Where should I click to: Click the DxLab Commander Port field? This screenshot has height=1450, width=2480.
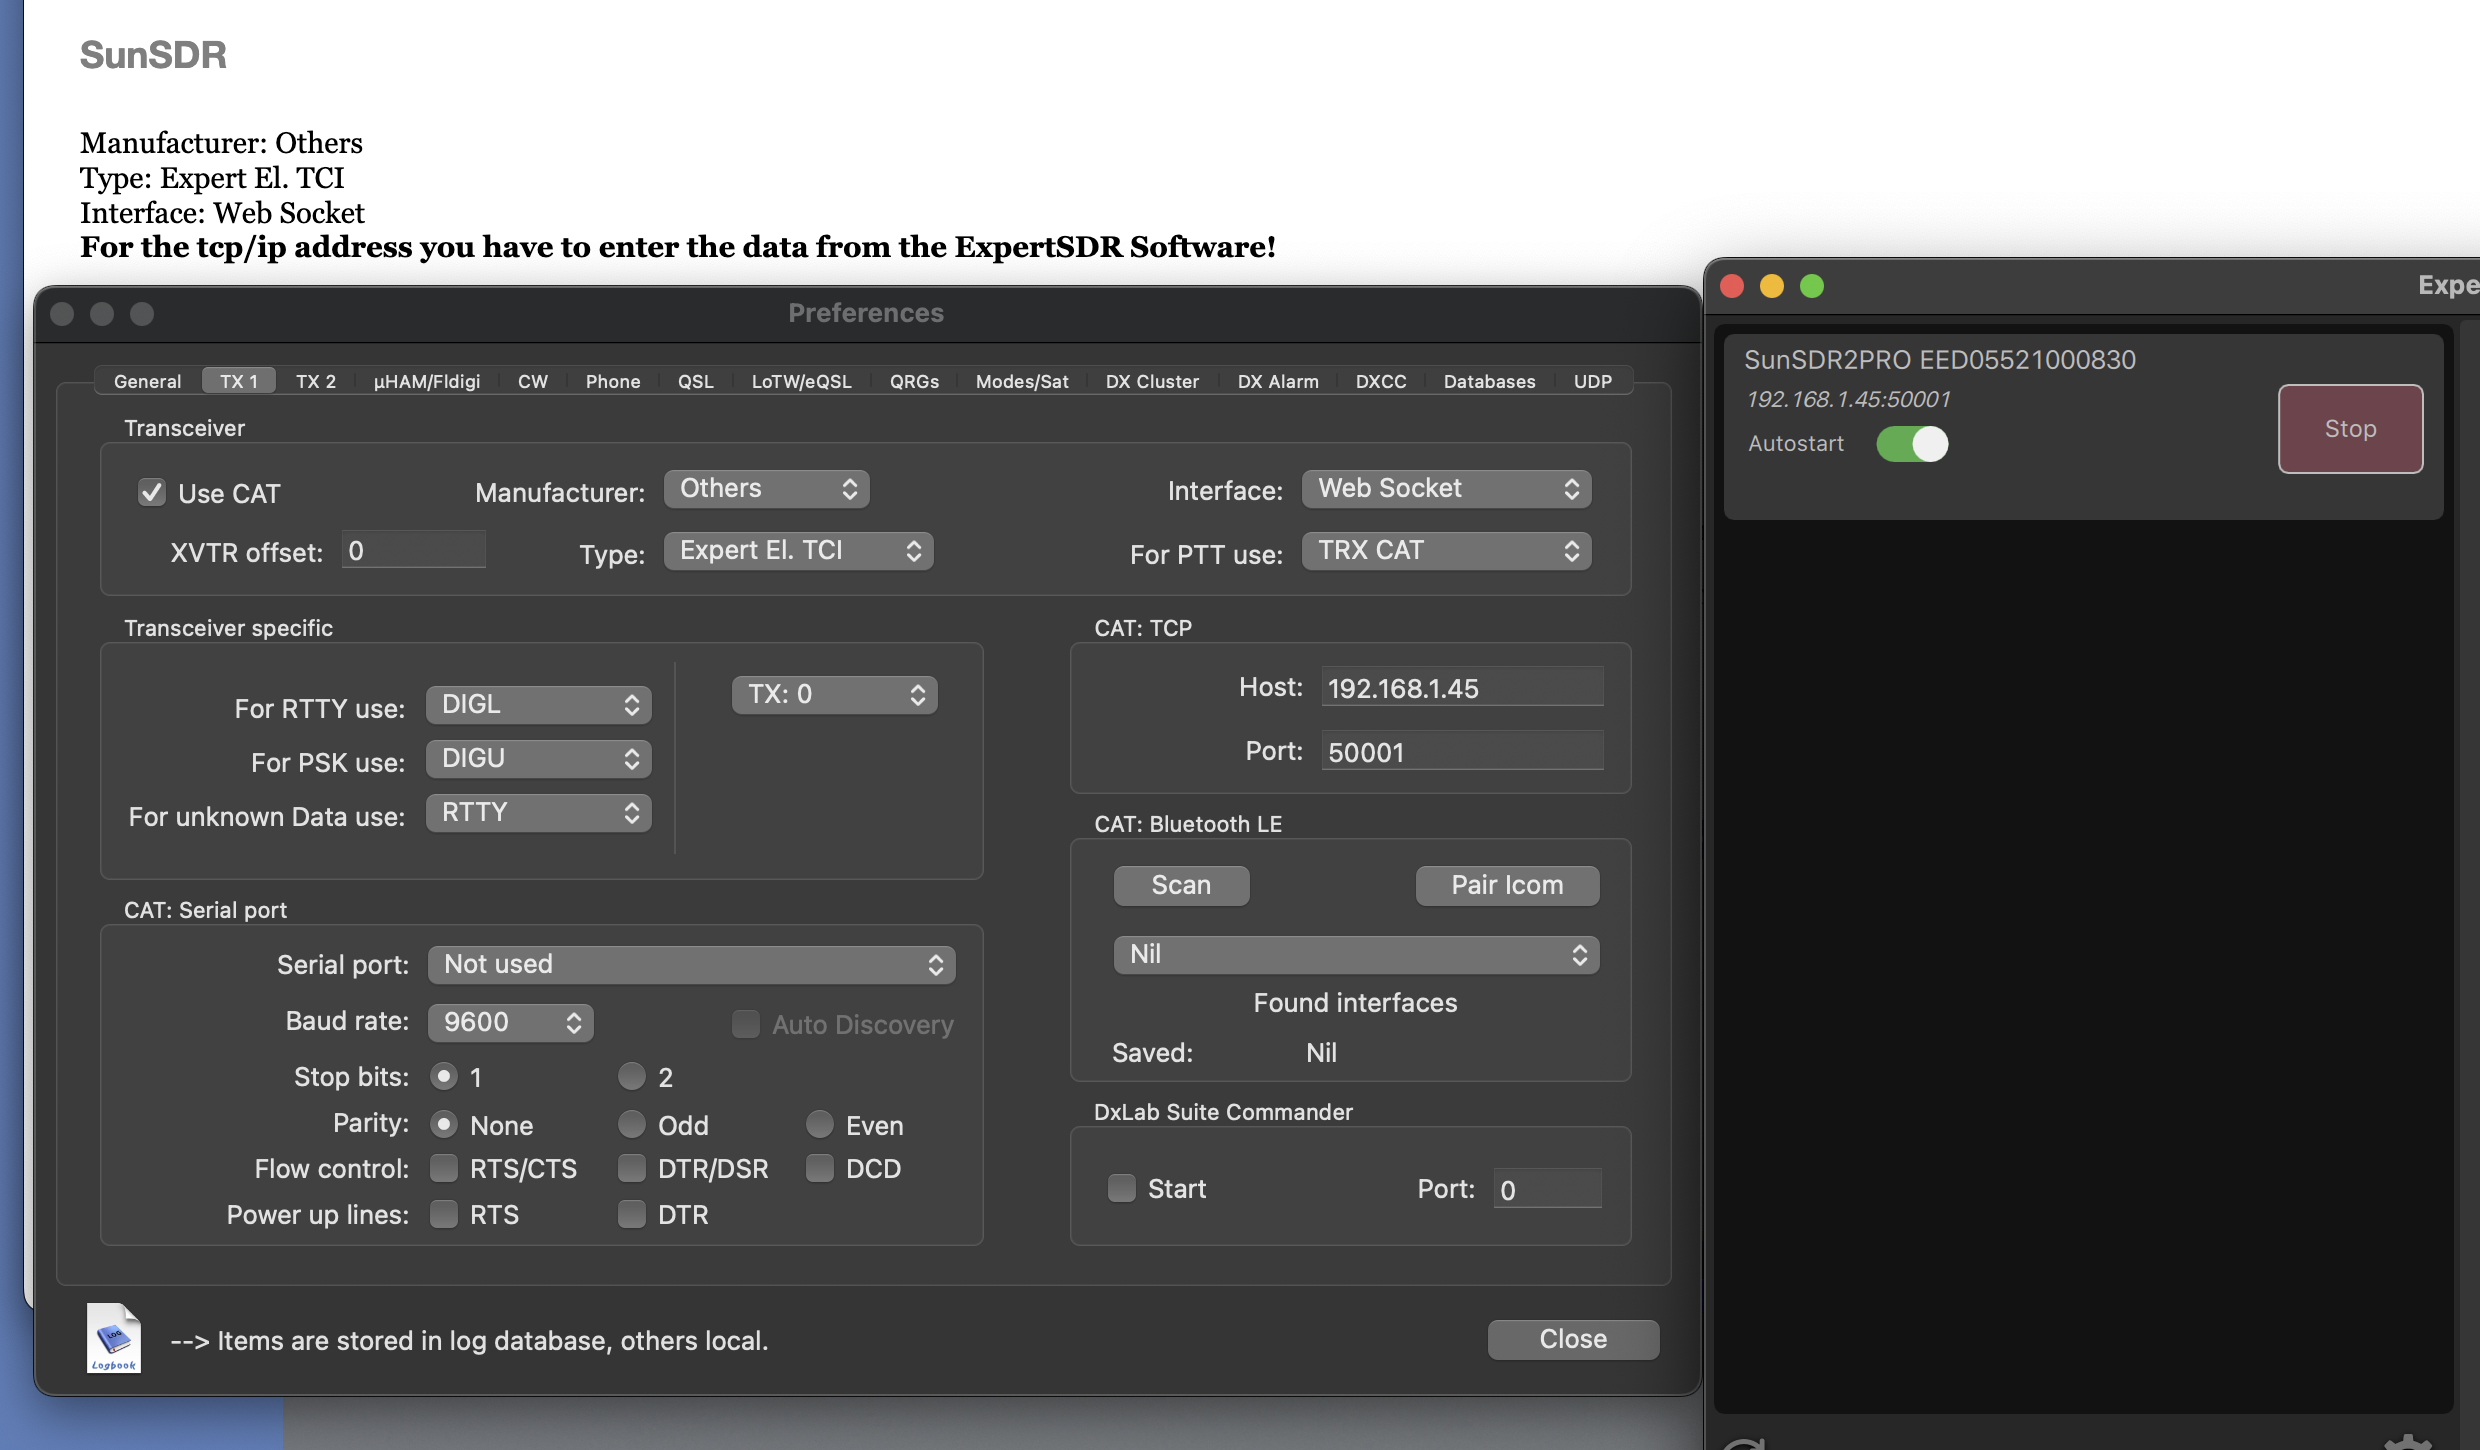(x=1547, y=1189)
